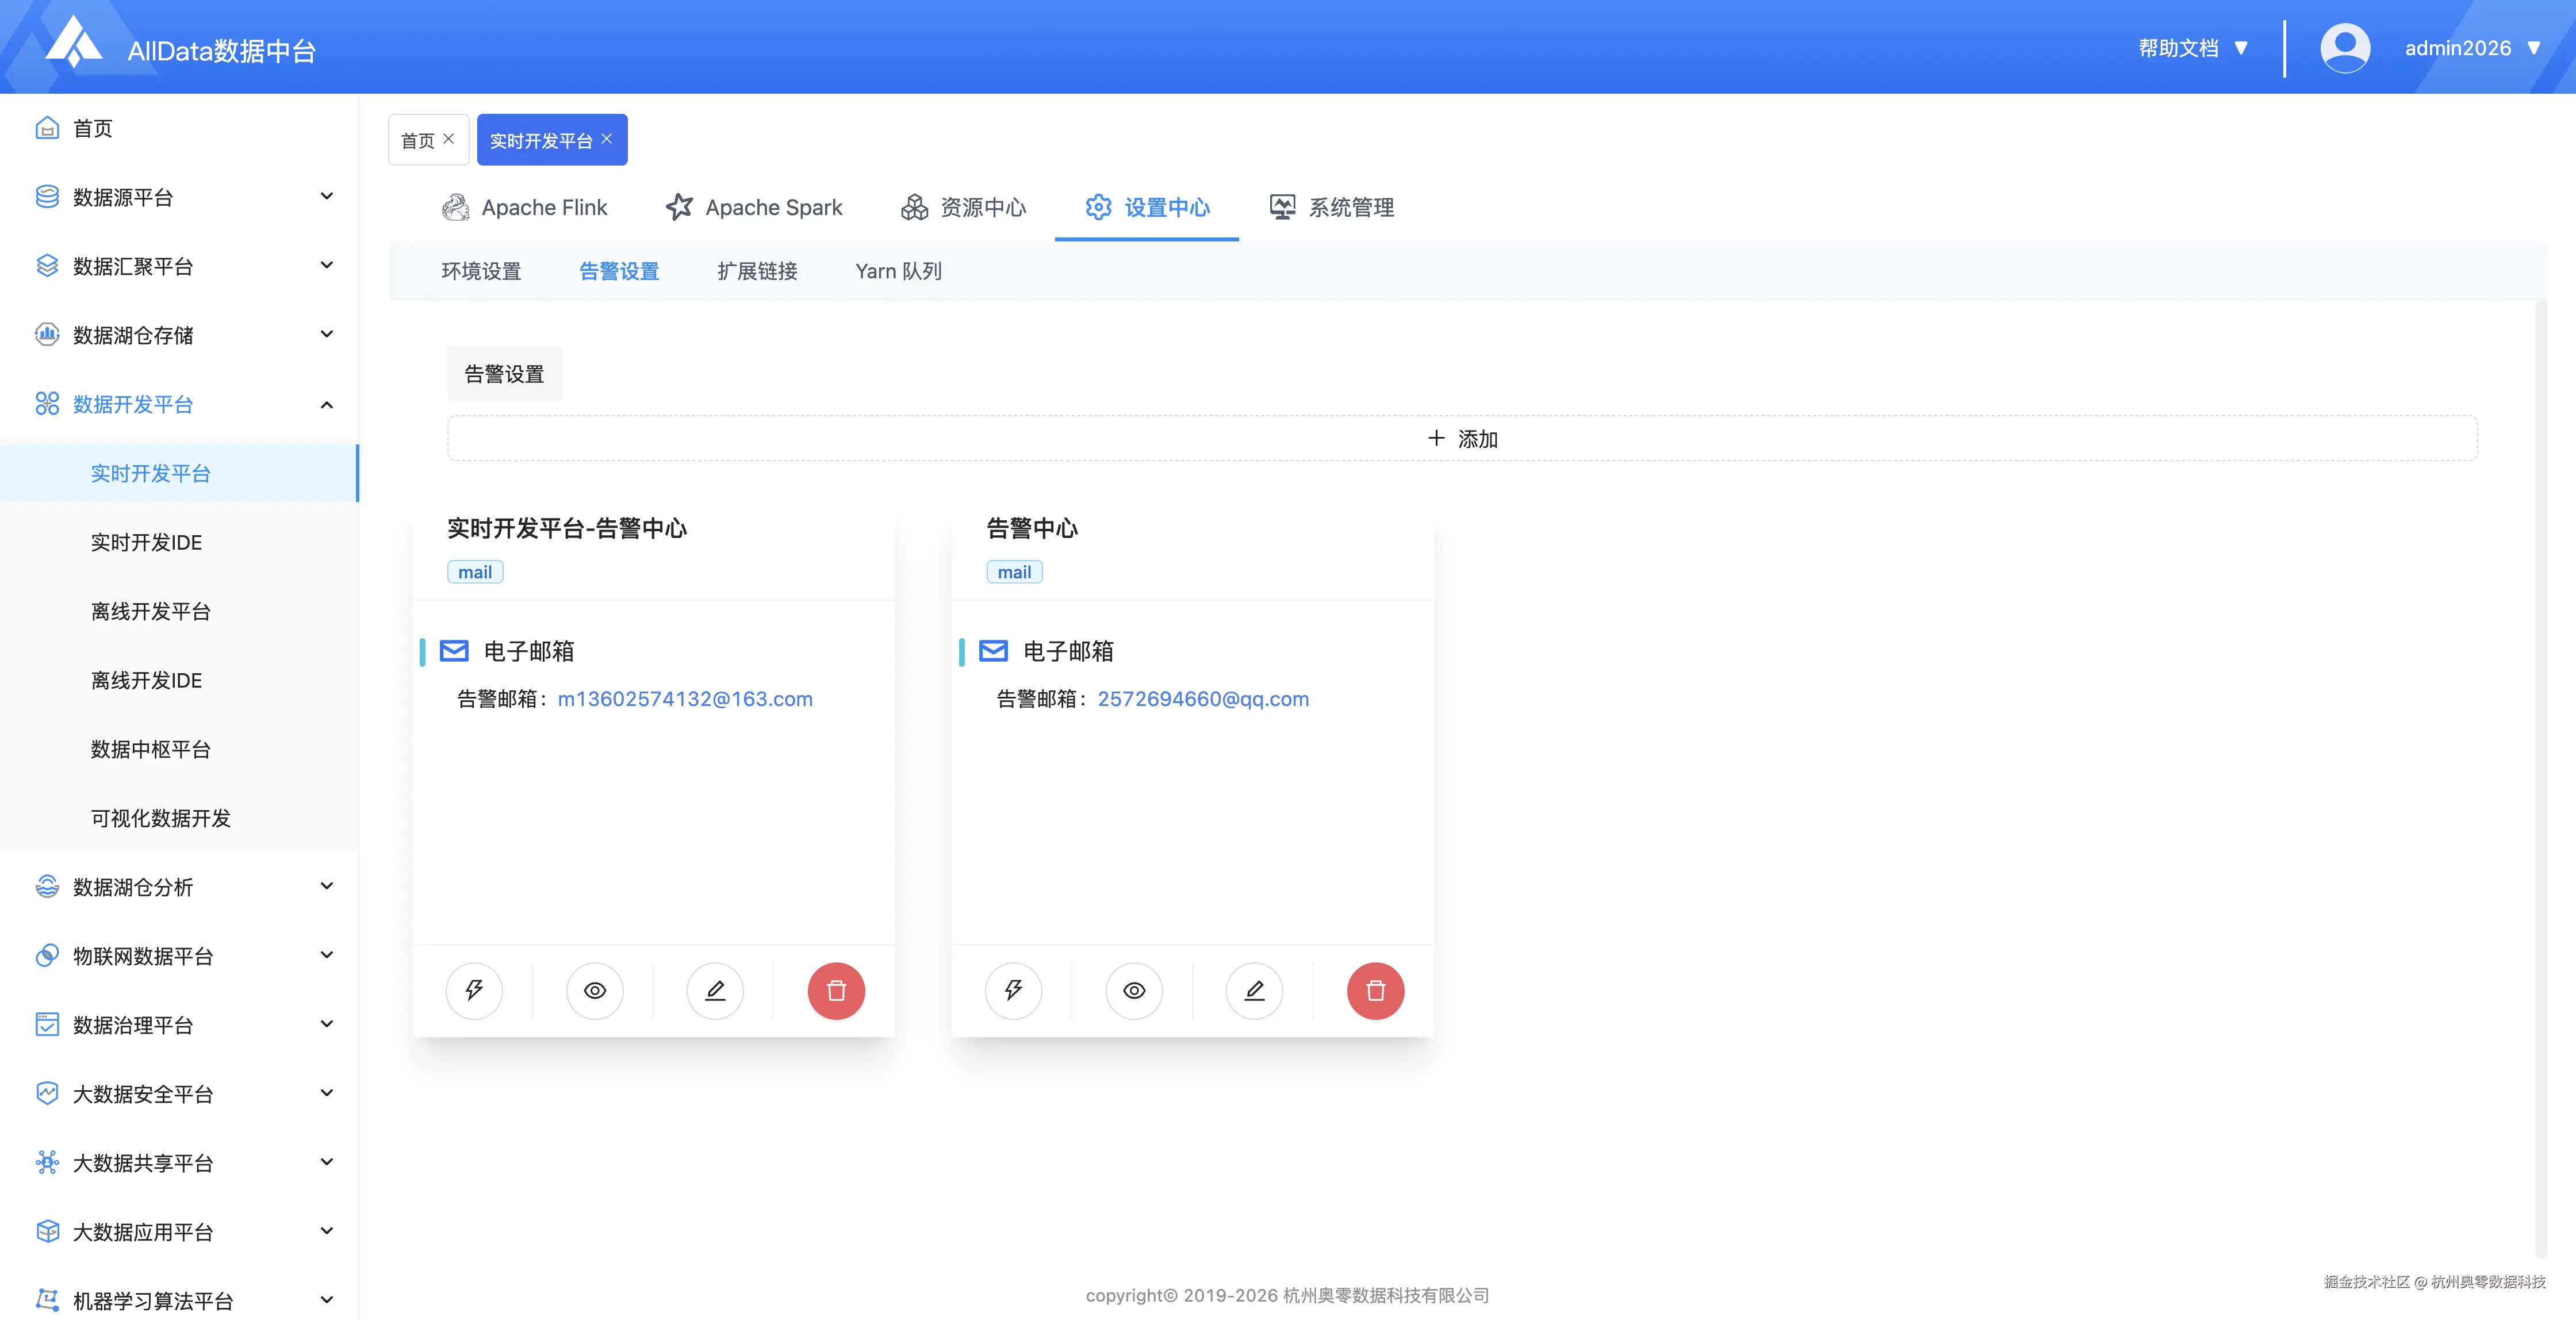2576x1320 pixels.
Task: Switch to the Apache Spark tab
Action: [x=754, y=207]
